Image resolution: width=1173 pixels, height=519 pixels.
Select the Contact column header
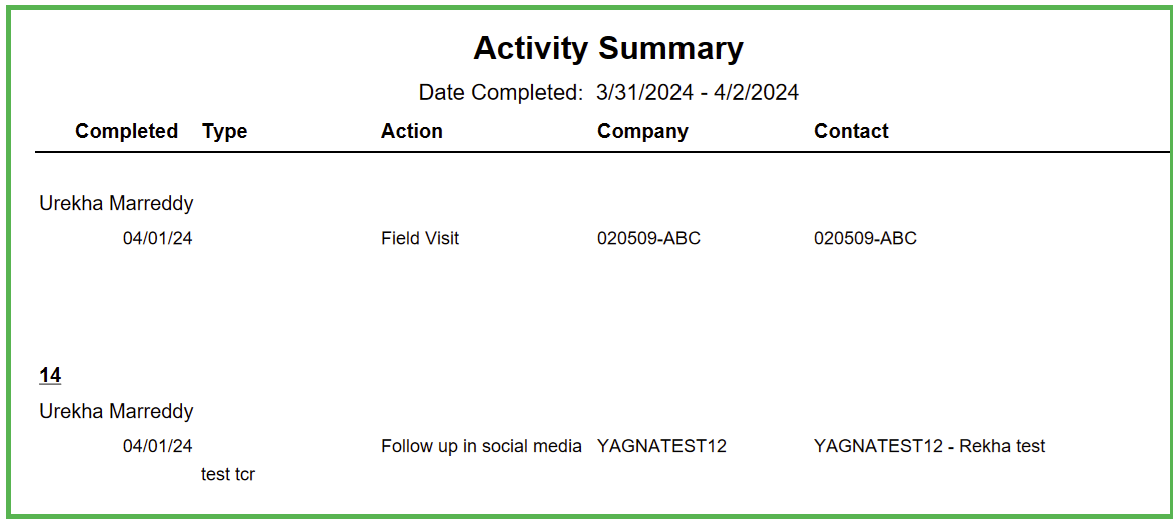[x=851, y=131]
